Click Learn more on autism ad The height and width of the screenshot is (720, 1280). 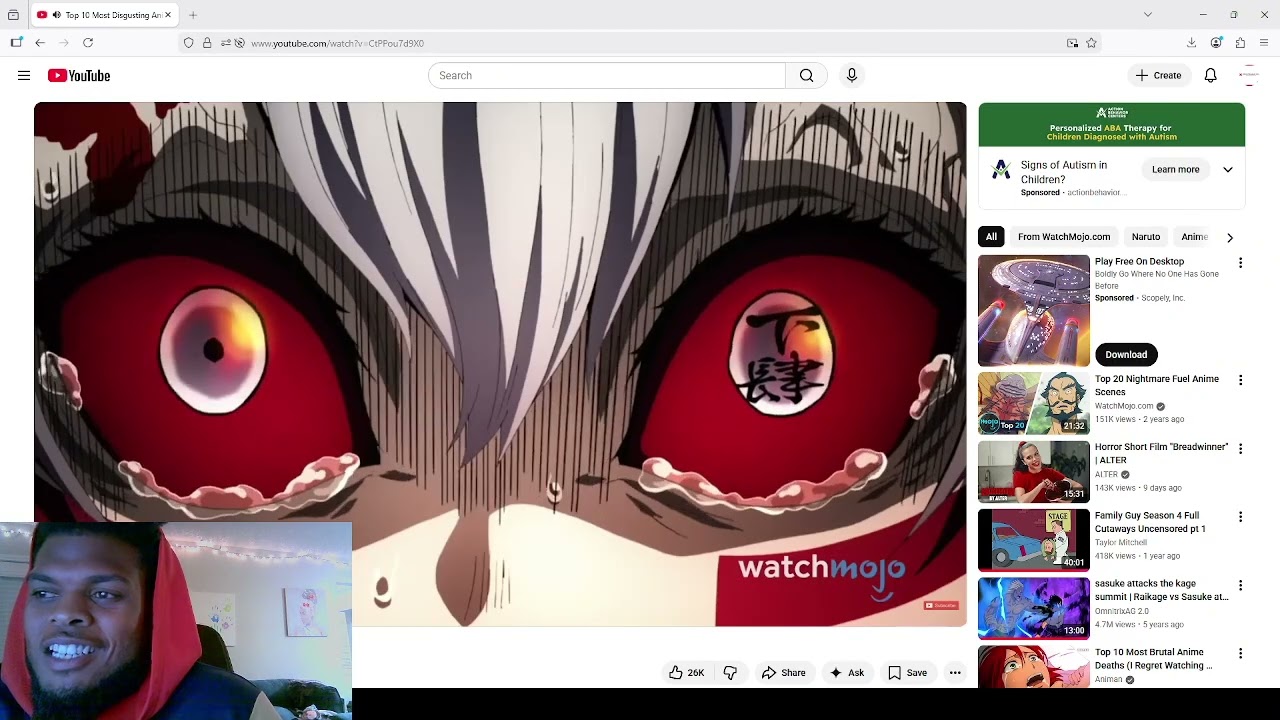1175,170
